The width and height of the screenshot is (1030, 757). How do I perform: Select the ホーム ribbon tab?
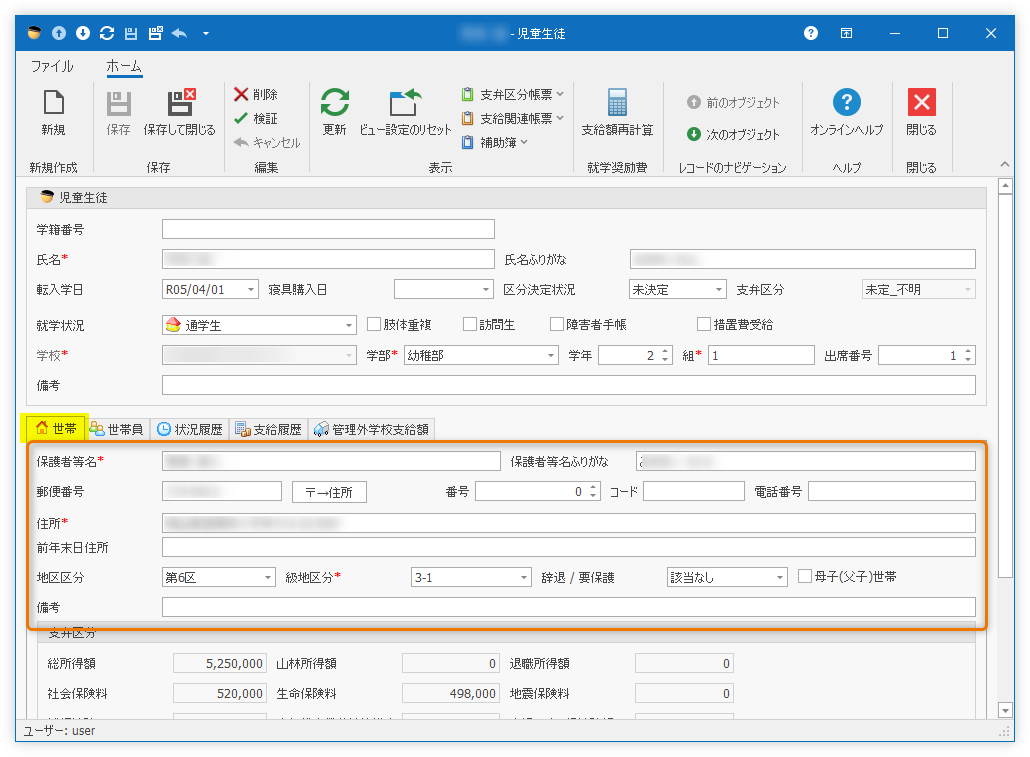point(124,66)
